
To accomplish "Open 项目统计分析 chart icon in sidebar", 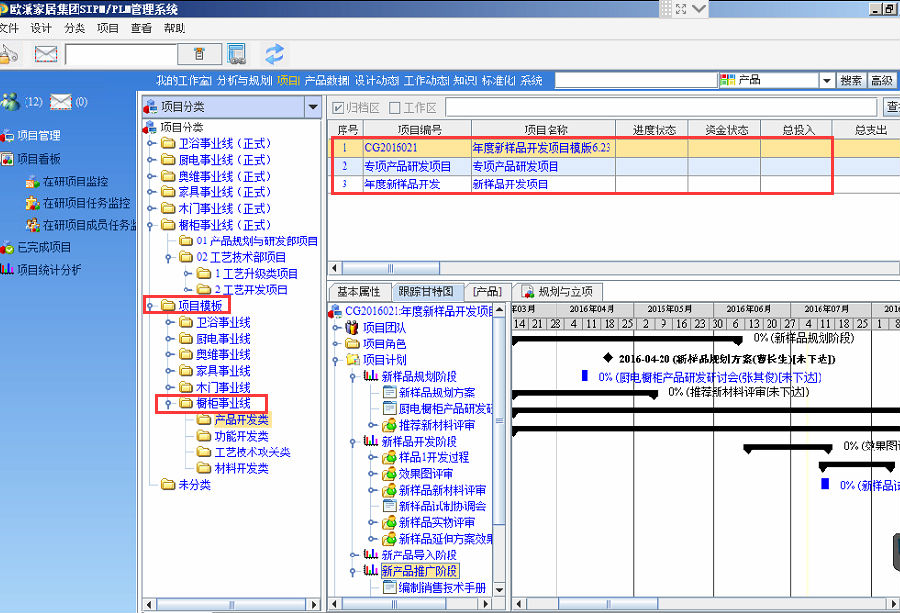I will tap(7, 270).
